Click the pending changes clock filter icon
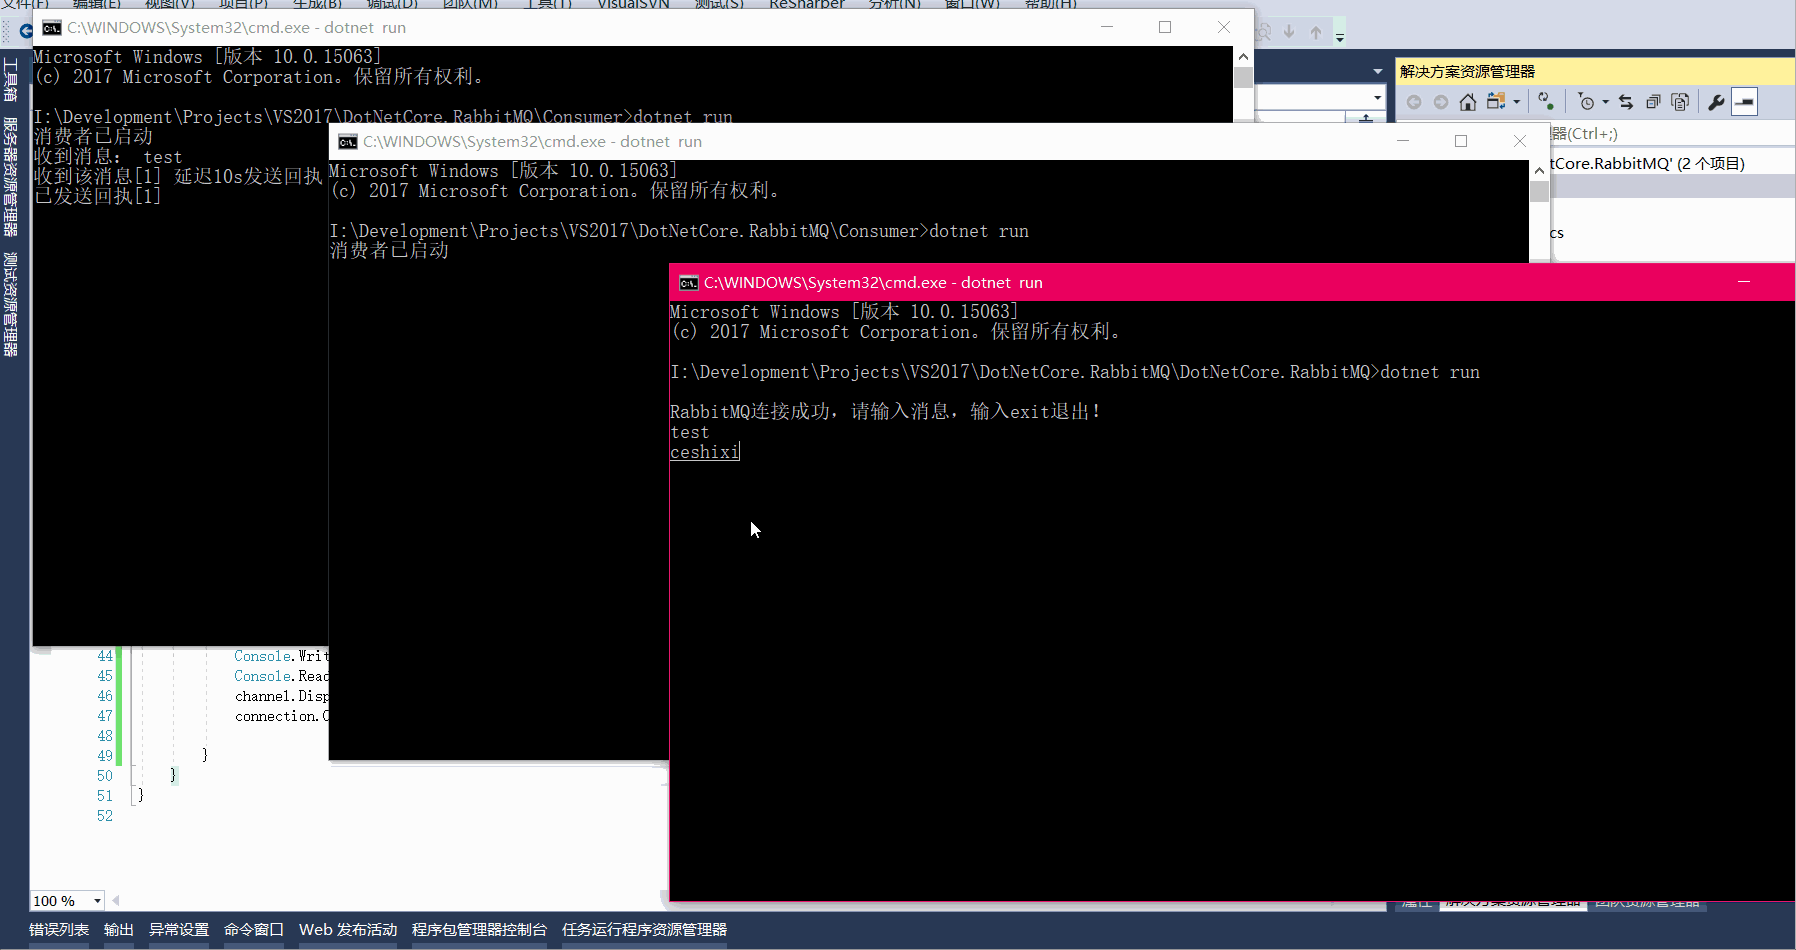The width and height of the screenshot is (1796, 950). [x=1586, y=102]
